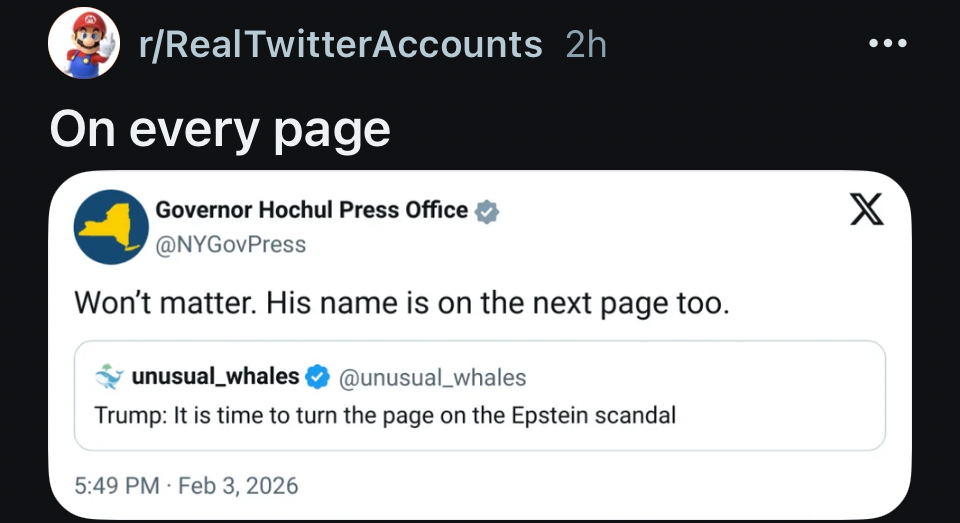Click the Feb 3, 2026 tweet date

coord(238,485)
